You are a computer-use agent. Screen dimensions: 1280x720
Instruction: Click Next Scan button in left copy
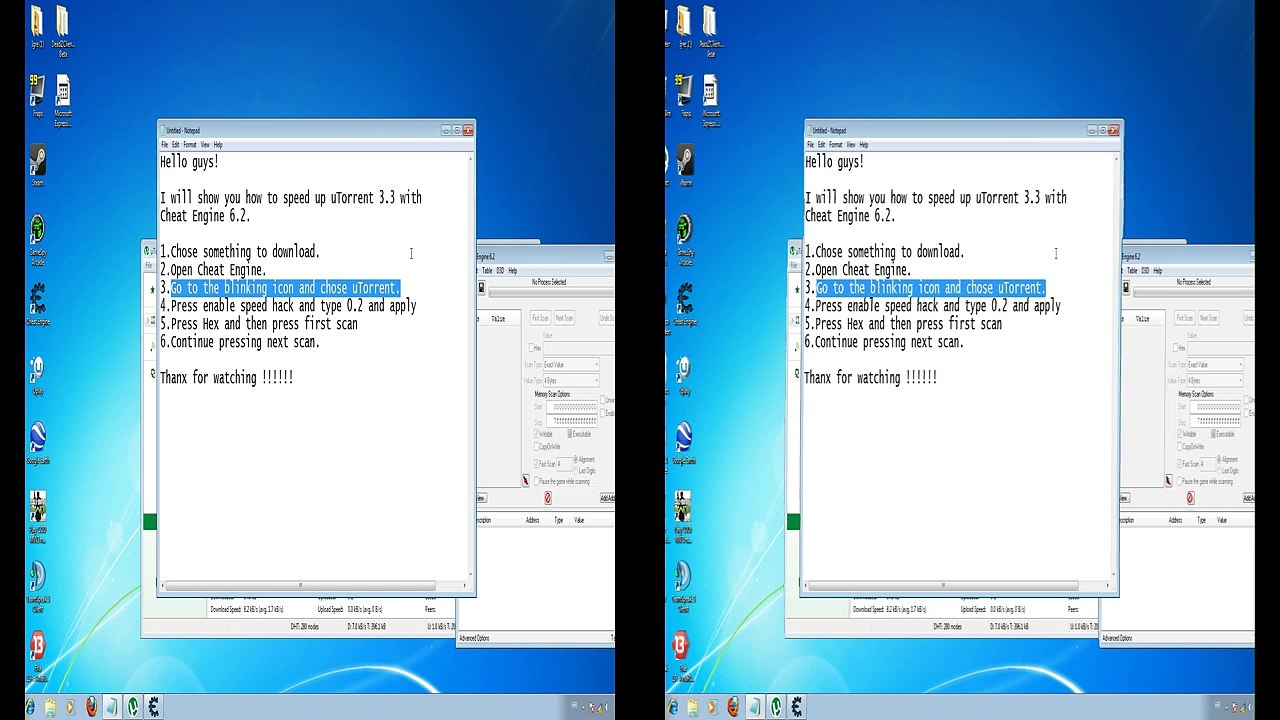pyautogui.click(x=564, y=318)
